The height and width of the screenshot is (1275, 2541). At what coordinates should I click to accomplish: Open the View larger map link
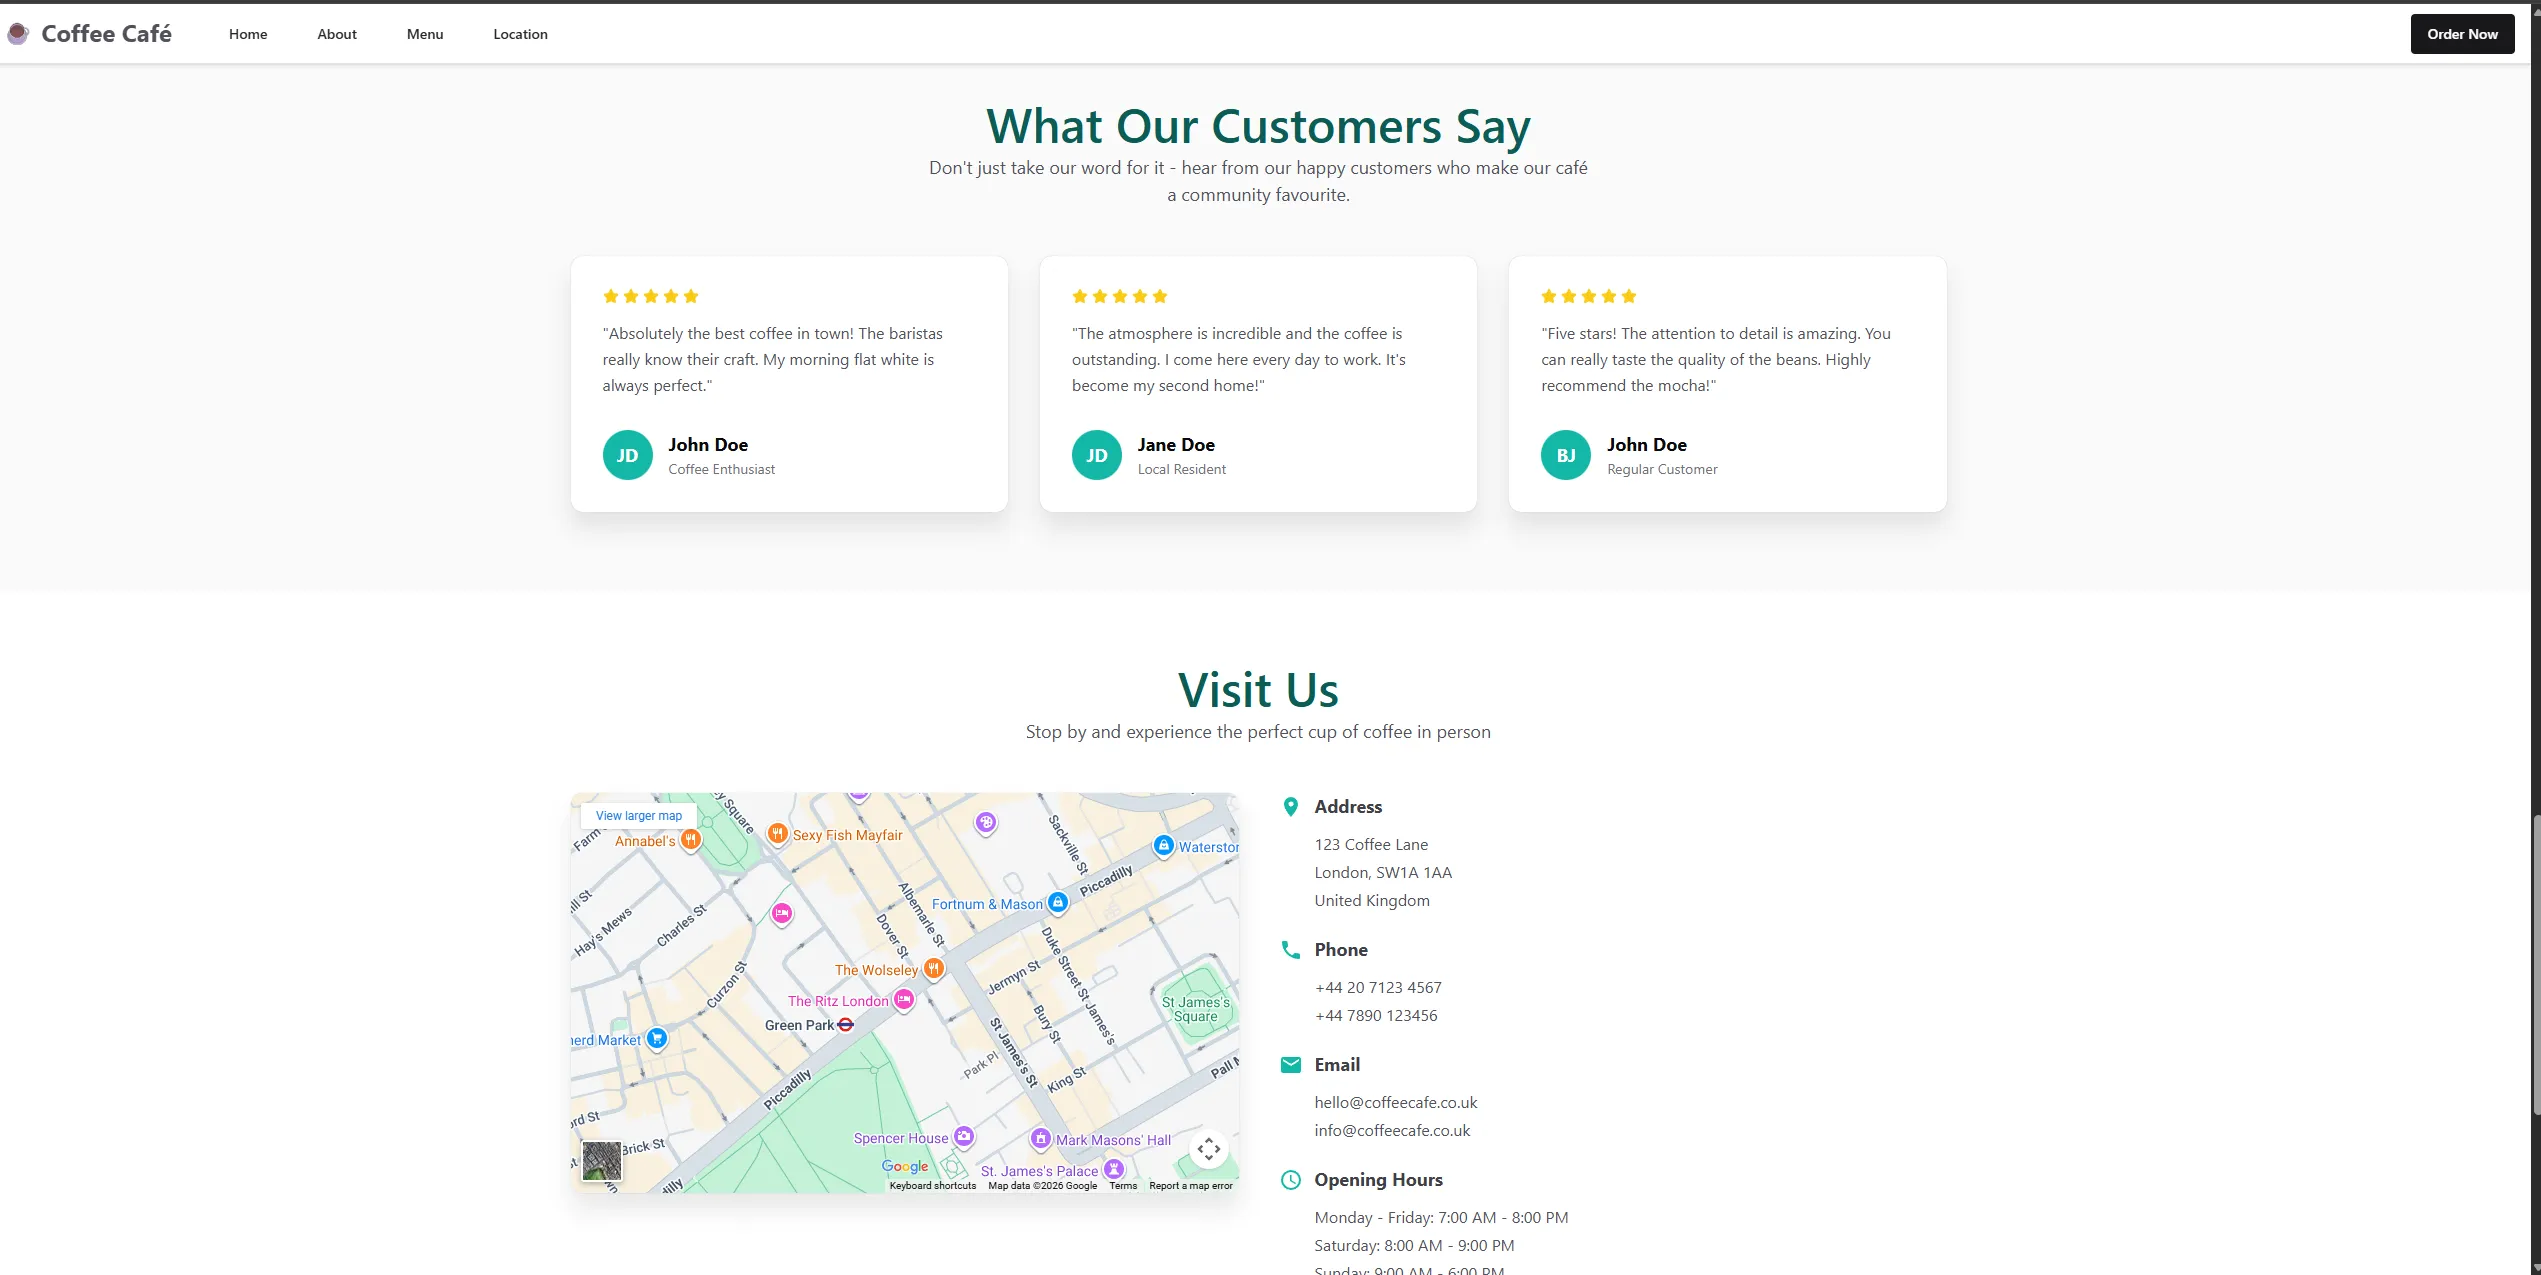639,816
